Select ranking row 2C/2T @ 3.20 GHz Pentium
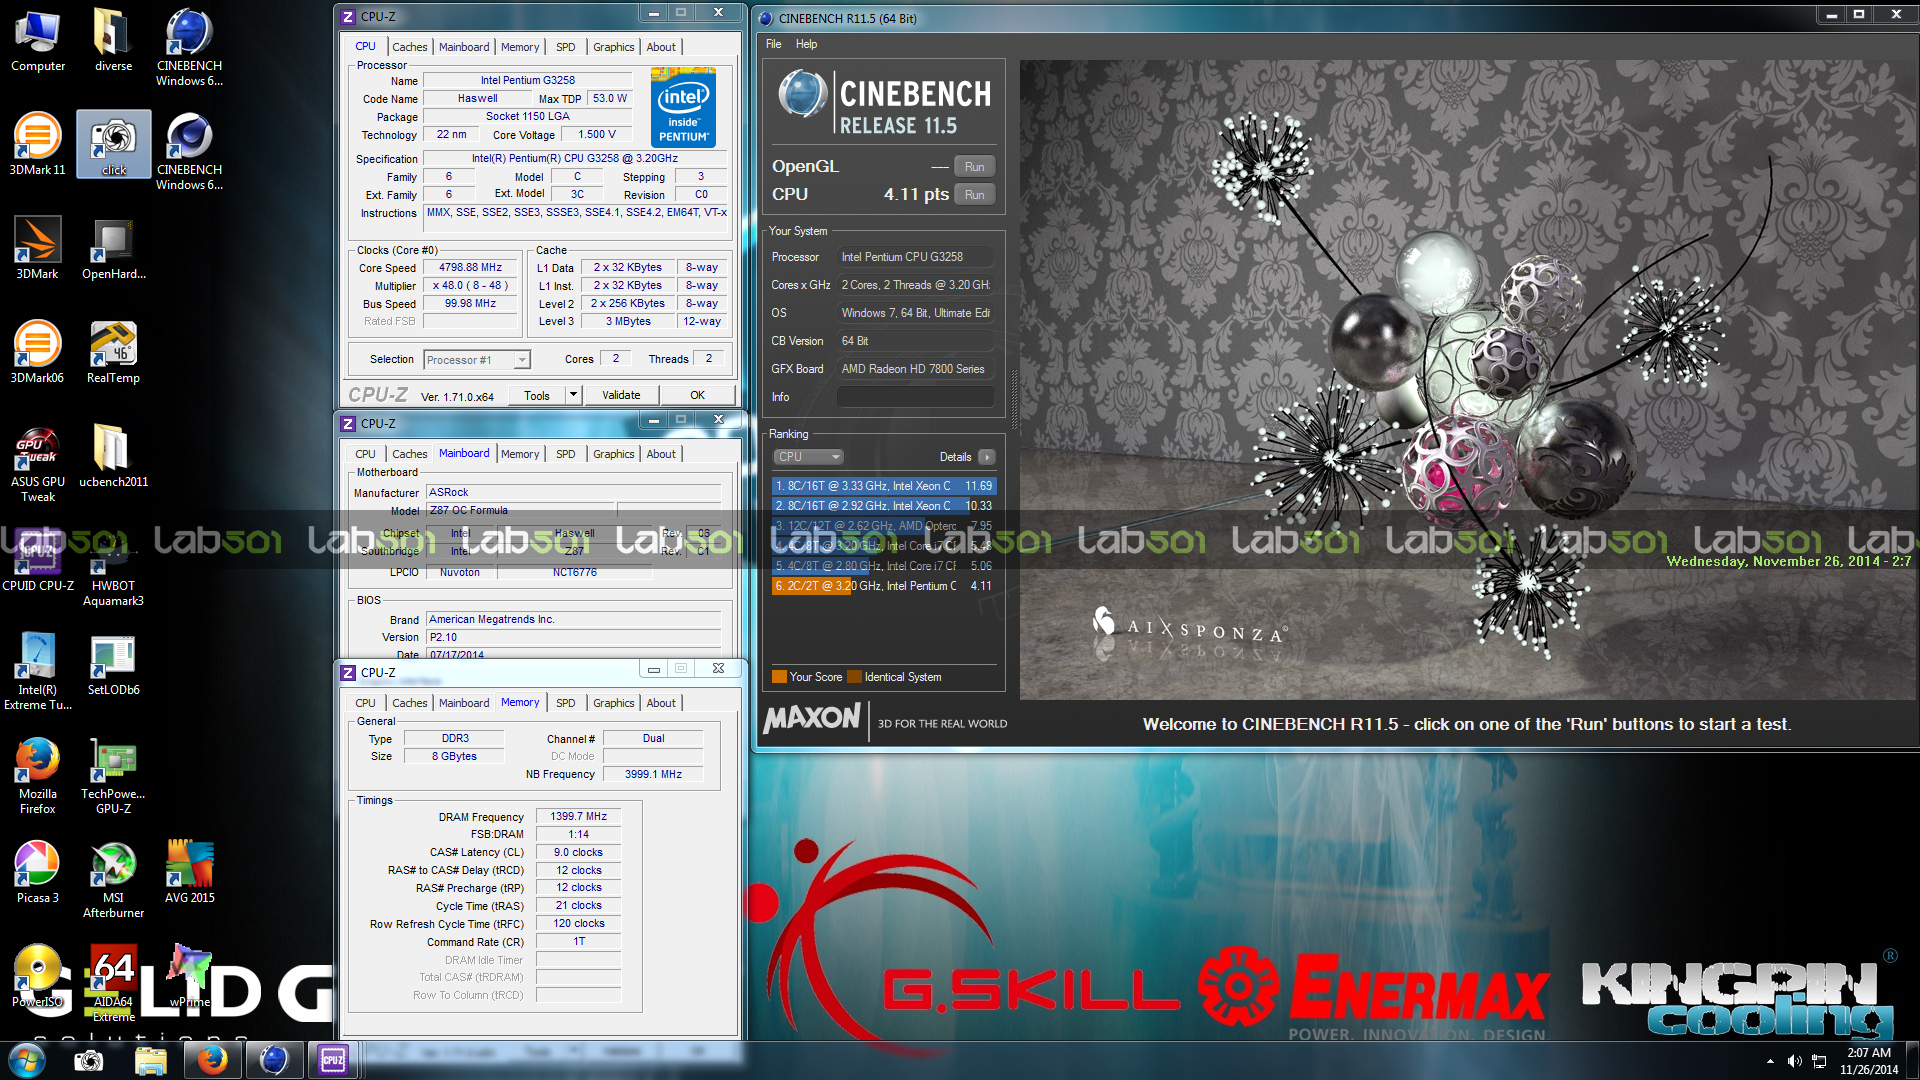 [884, 586]
